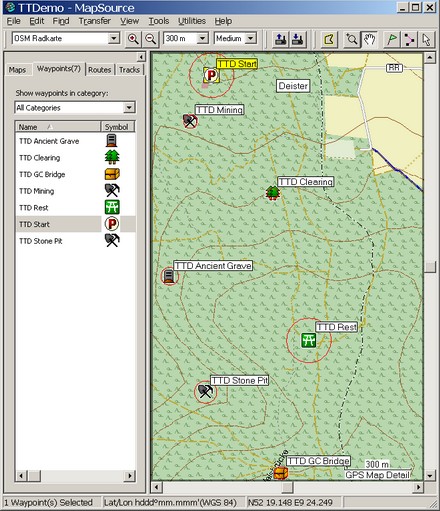The width and height of the screenshot is (440, 511).
Task: Click the TTD Mining icon on map
Action: (190, 121)
